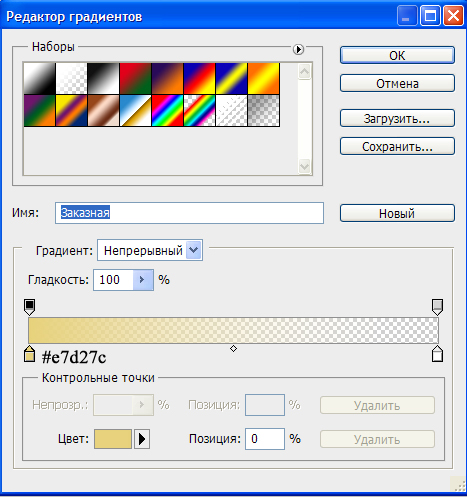Choose the transparent stripes gradient preset
Image resolution: width=467 pixels, height=497 pixels.
point(231,110)
